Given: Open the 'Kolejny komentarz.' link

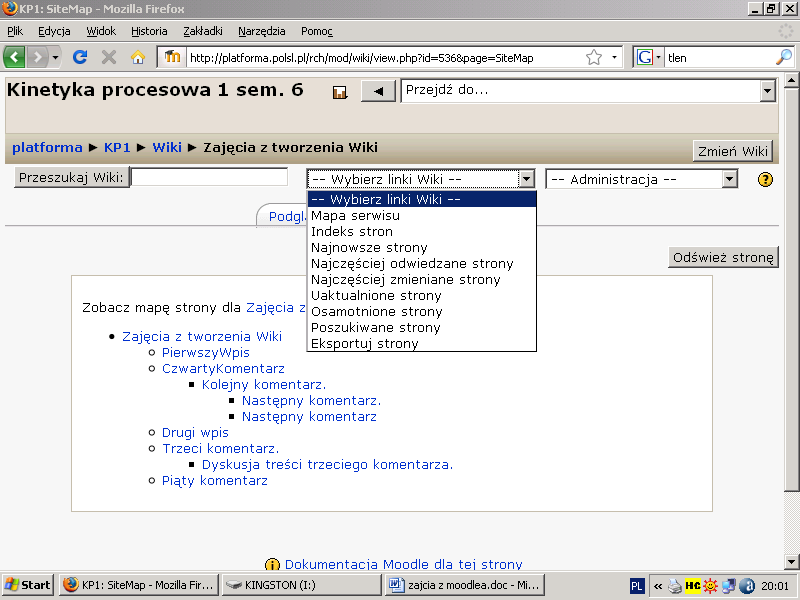Looking at the screenshot, I should coord(264,384).
